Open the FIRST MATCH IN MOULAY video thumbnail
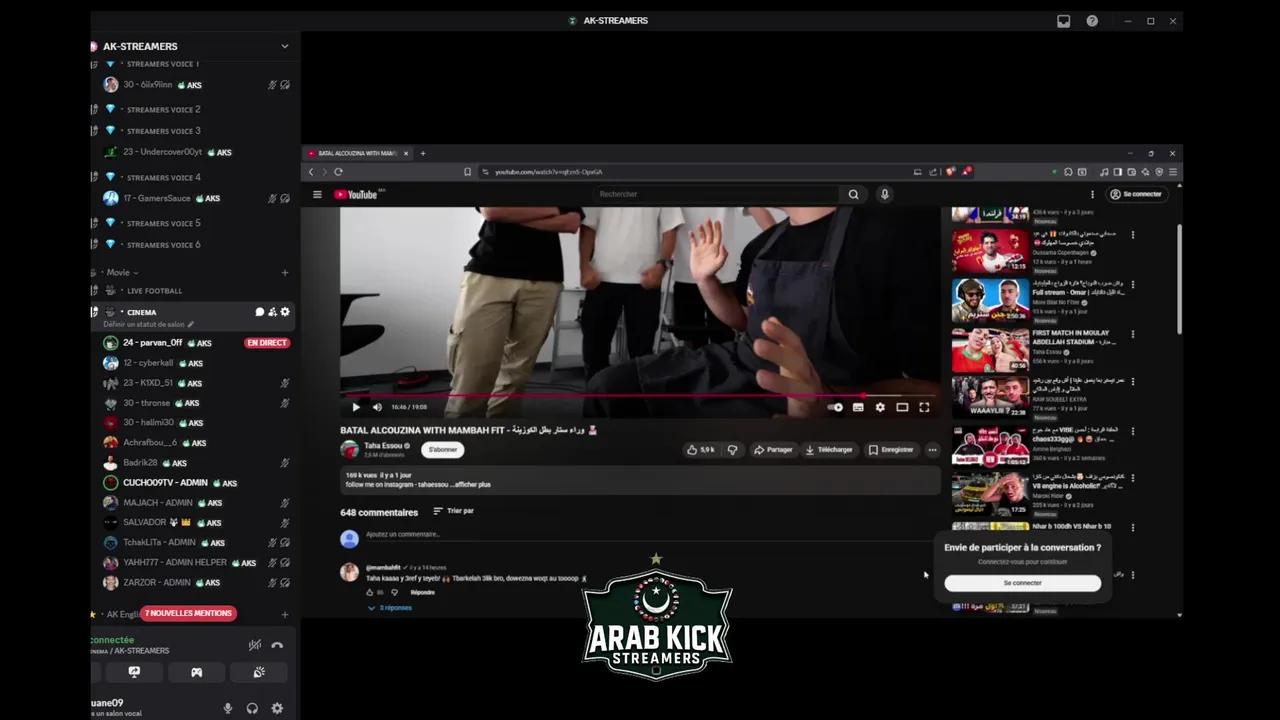1280x720 pixels. click(990, 350)
